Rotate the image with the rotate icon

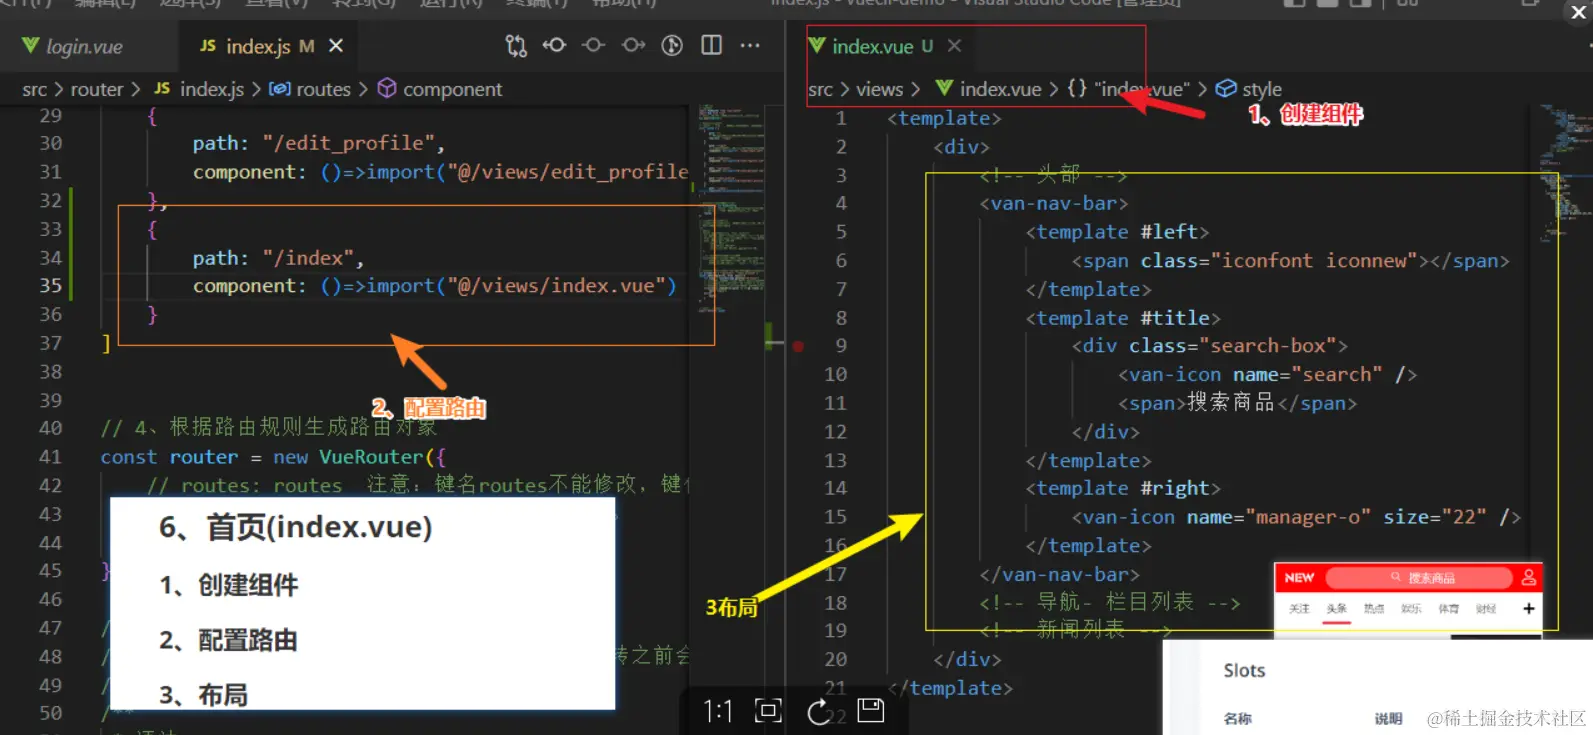click(819, 711)
